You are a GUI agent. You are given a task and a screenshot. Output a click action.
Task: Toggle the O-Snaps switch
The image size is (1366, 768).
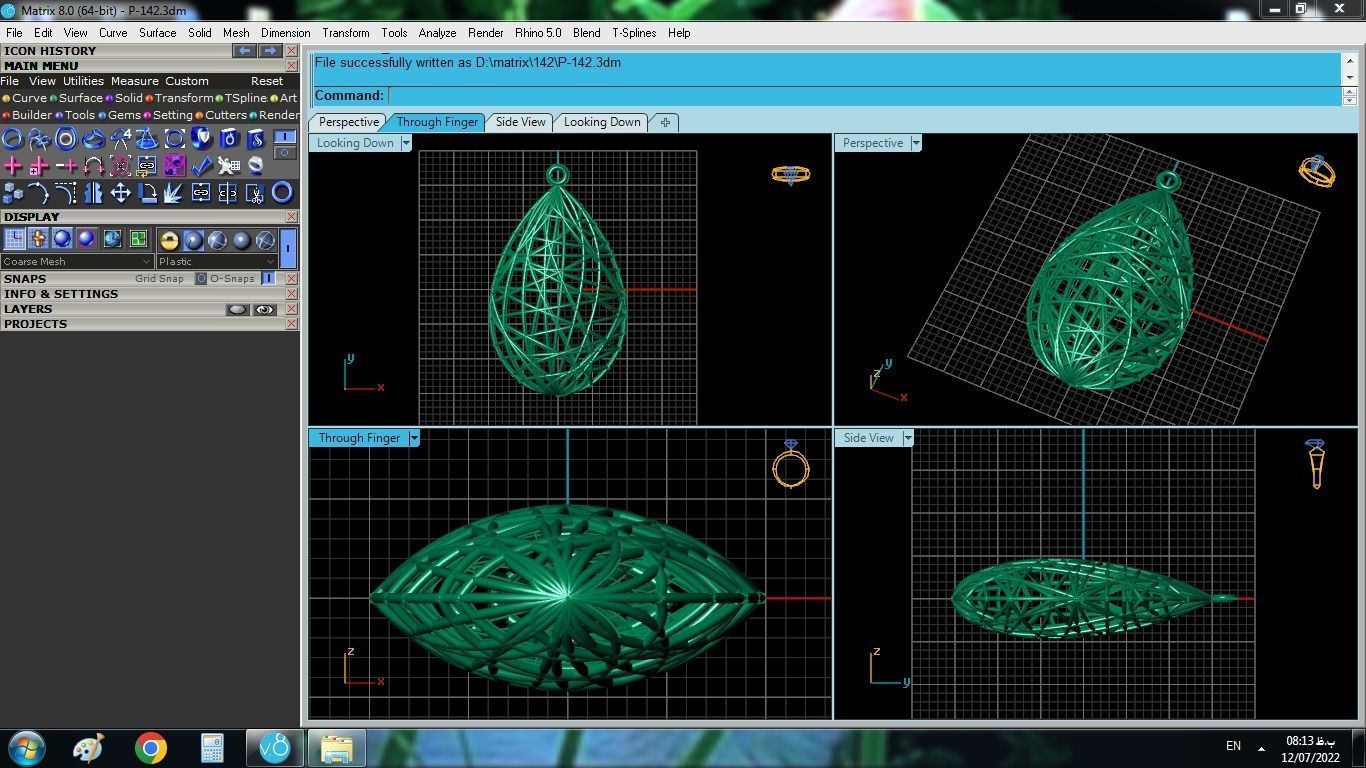pyautogui.click(x=268, y=278)
